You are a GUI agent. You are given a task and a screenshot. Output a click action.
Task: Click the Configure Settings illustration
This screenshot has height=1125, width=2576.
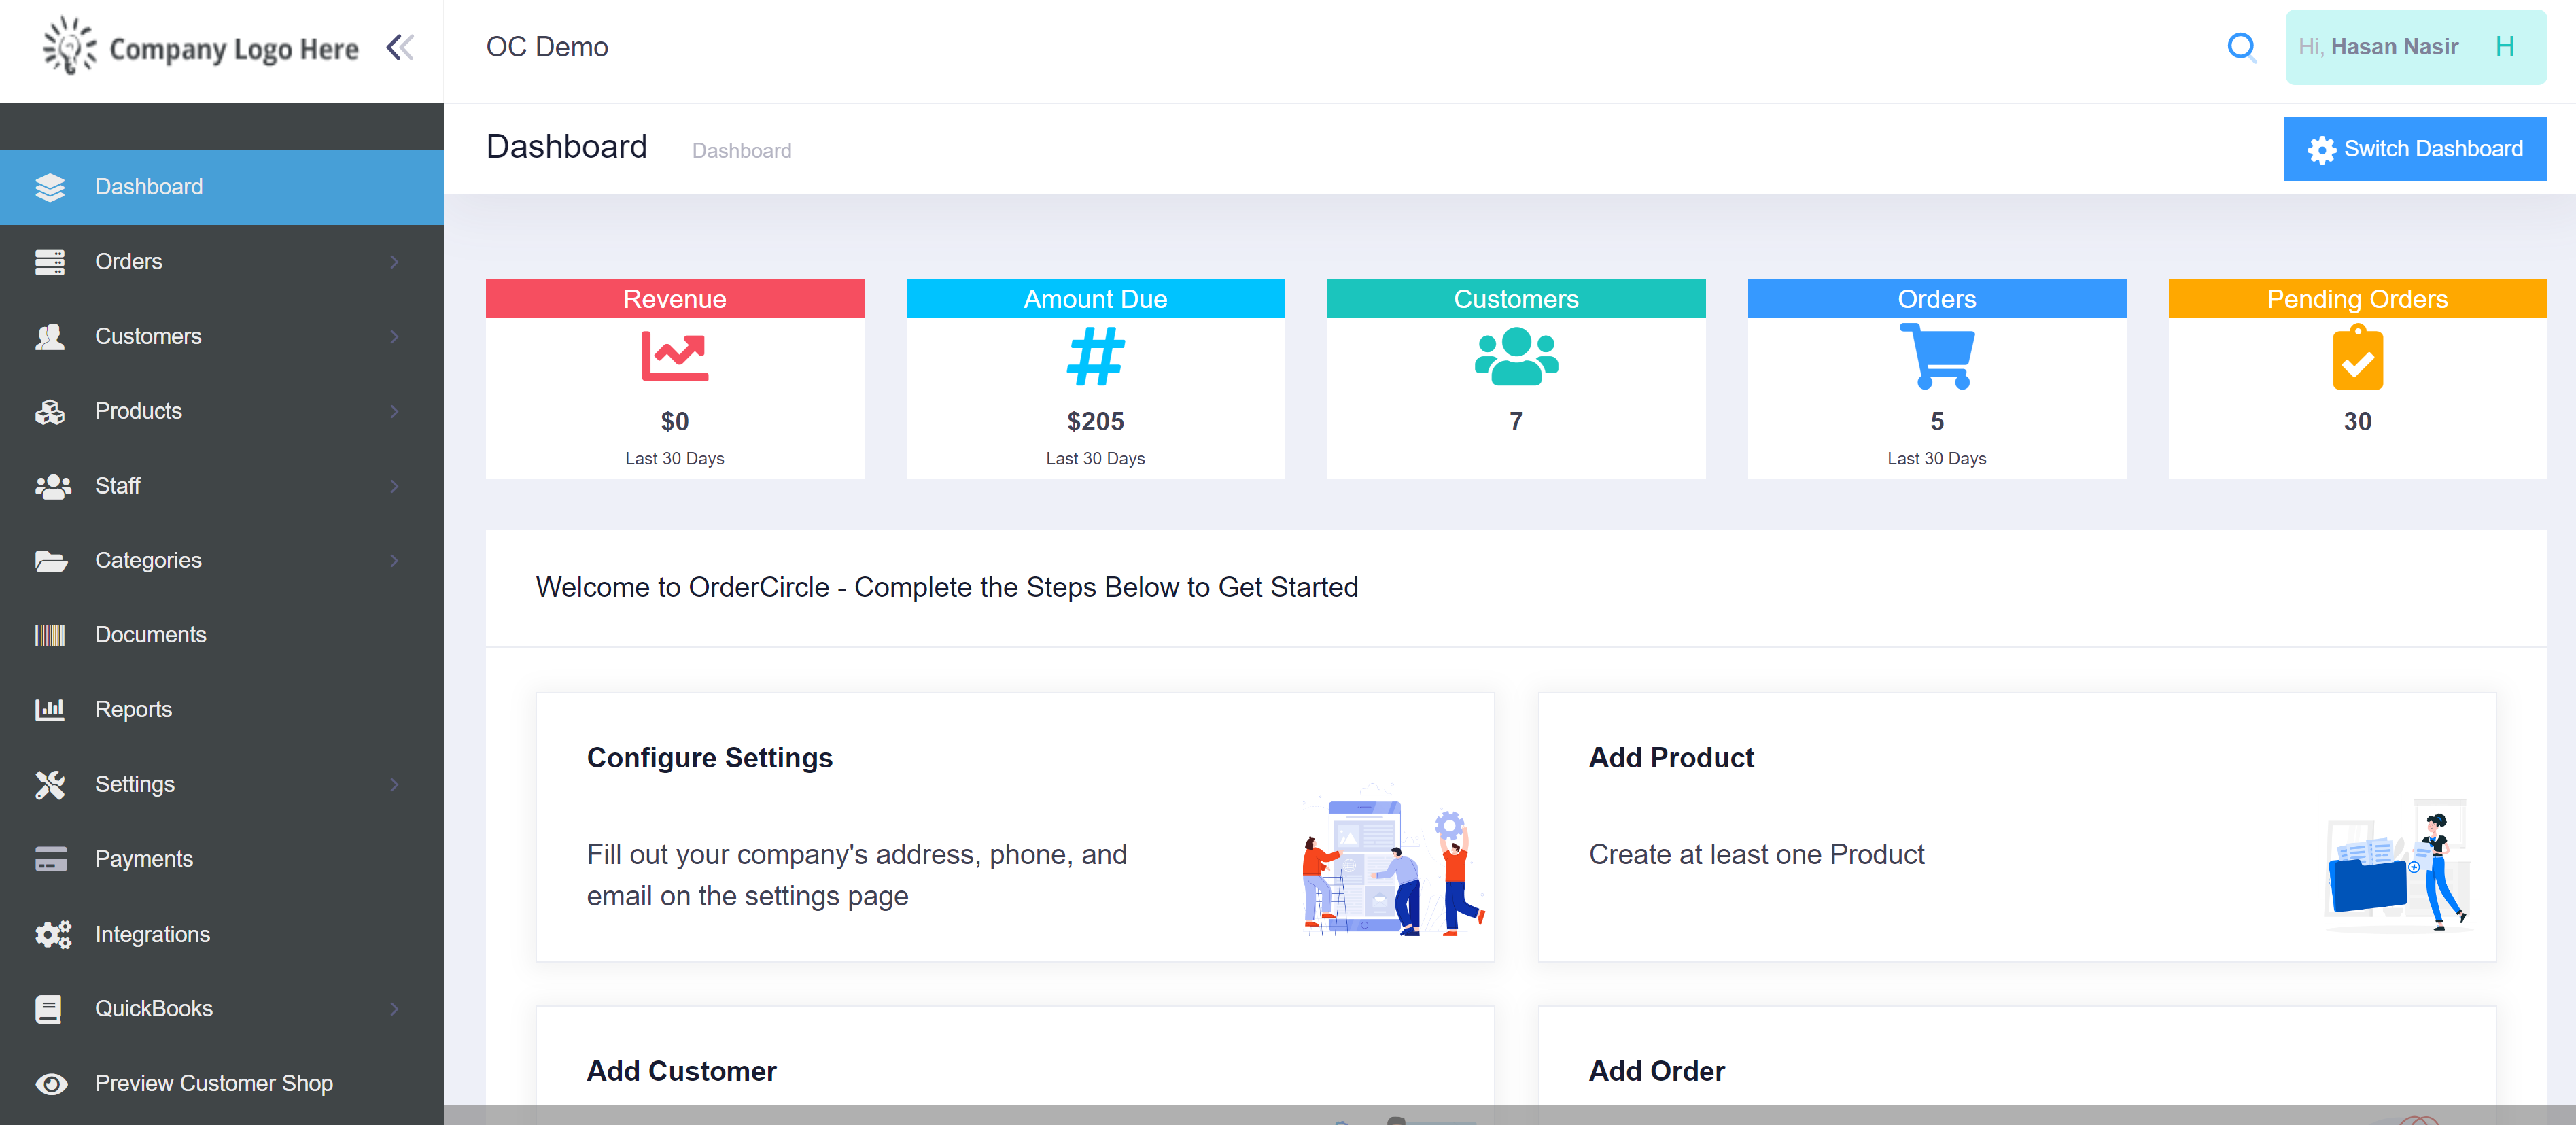(x=1393, y=859)
